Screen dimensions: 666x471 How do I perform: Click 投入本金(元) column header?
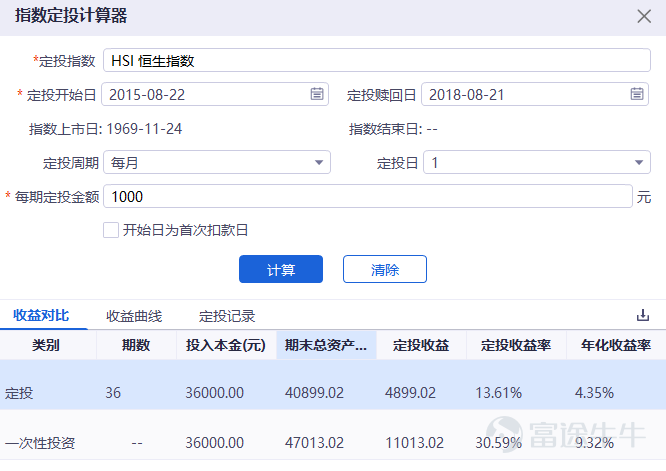226,345
